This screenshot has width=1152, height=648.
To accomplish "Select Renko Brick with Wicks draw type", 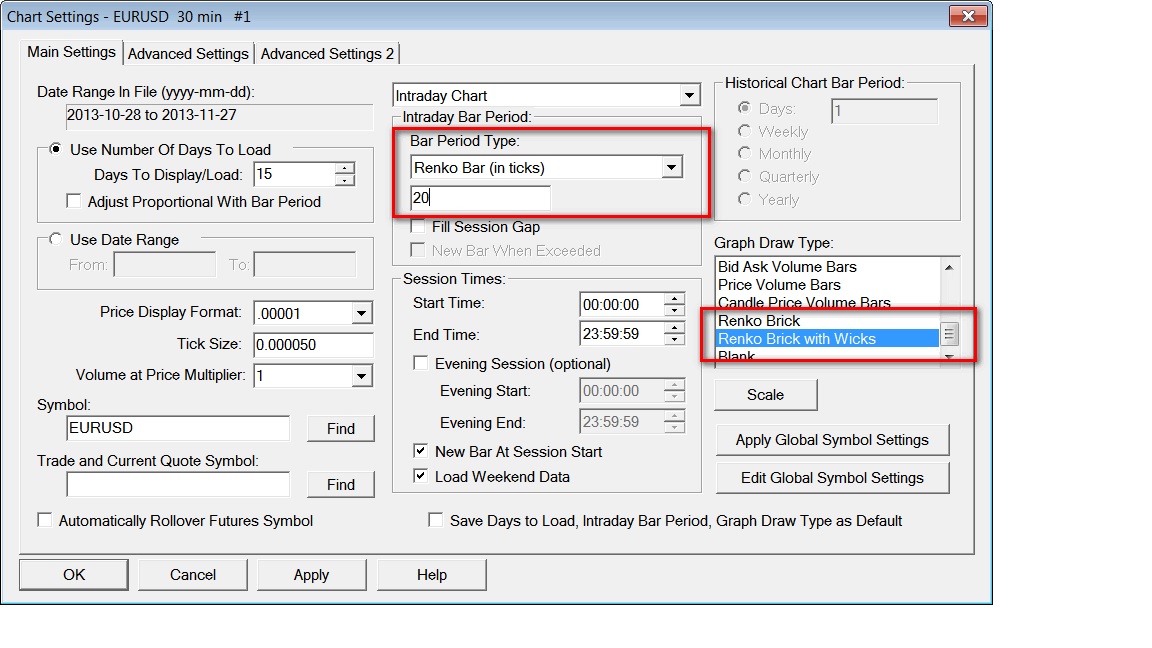I will tap(828, 339).
